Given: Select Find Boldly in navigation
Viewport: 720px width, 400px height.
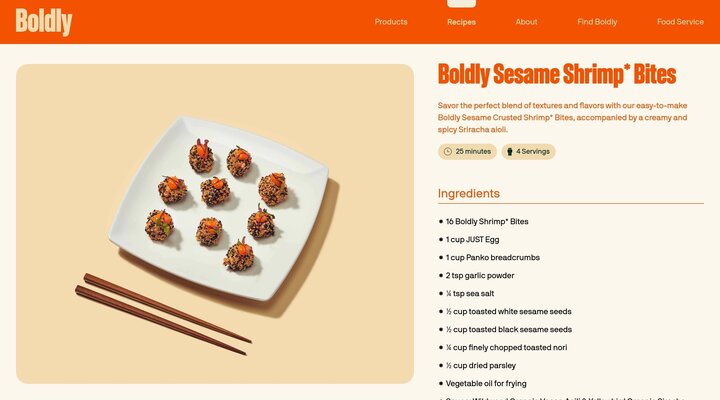Looking at the screenshot, I should coord(597,22).
